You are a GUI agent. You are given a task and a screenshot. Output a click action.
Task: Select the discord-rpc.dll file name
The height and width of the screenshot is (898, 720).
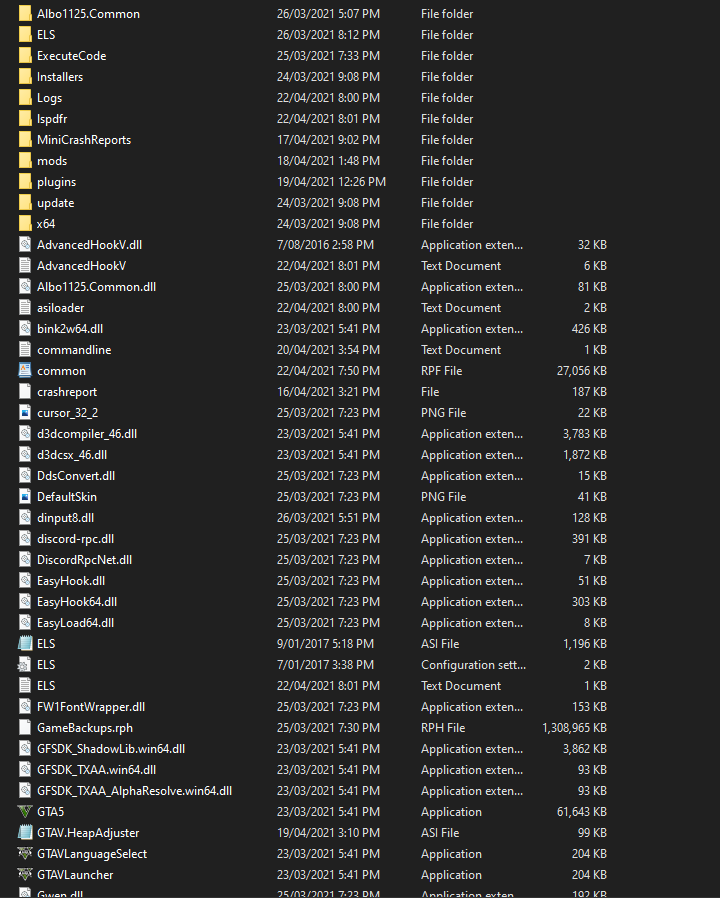[x=76, y=539]
